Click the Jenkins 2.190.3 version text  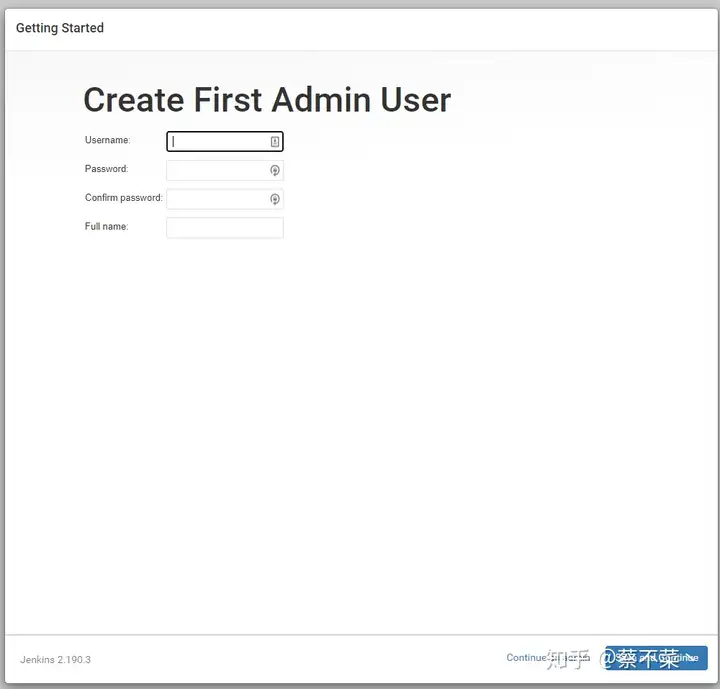click(x=56, y=660)
